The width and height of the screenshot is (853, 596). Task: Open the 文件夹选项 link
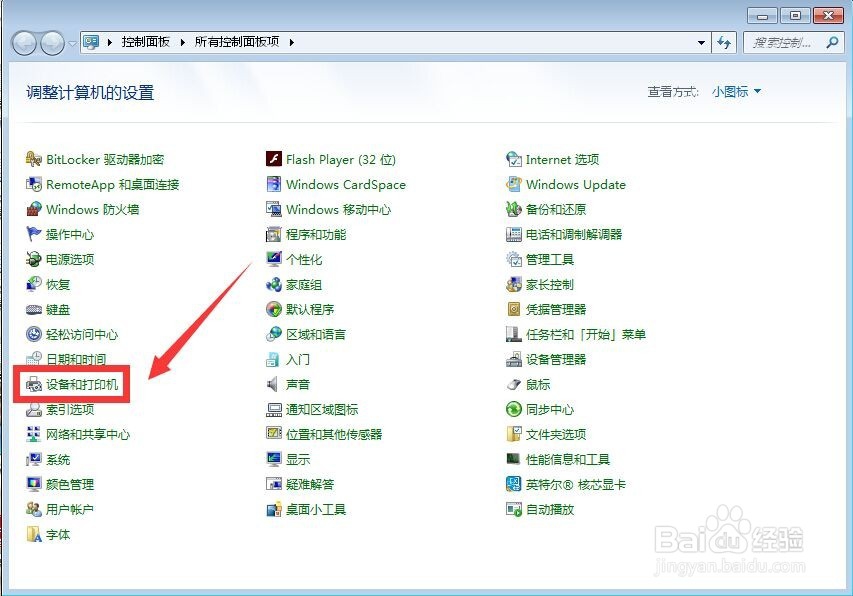[x=556, y=434]
